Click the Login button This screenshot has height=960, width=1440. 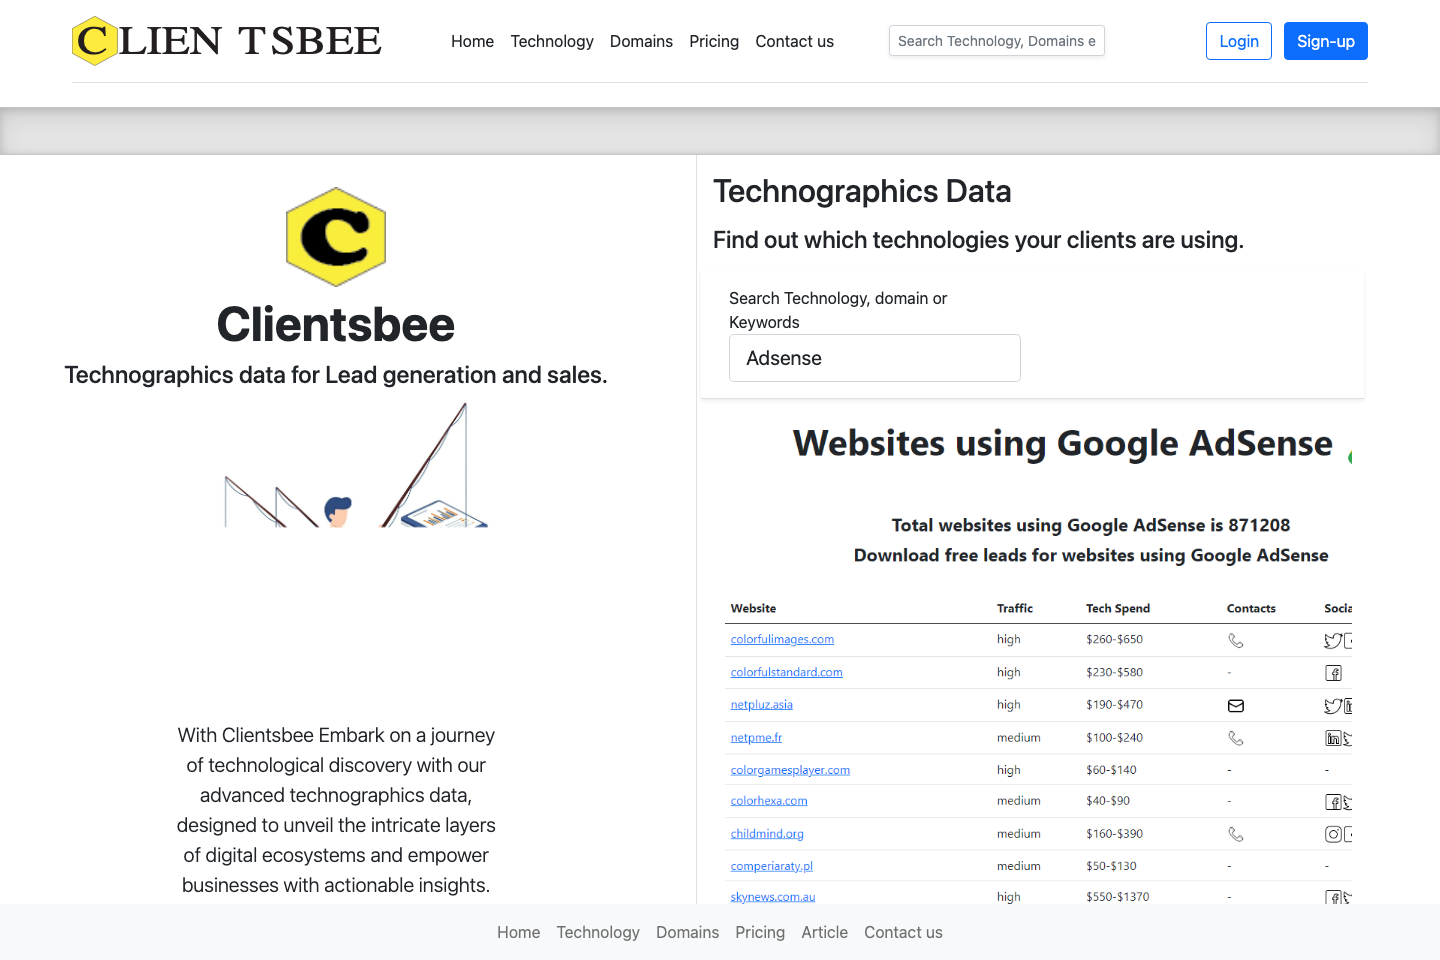[1238, 41]
